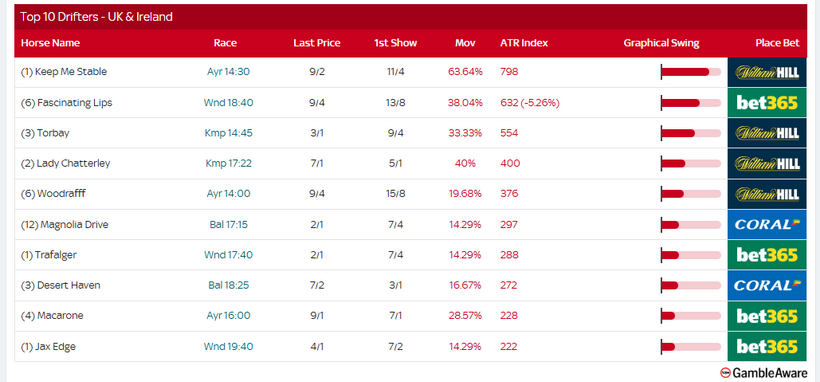Click bet365 logo for Trafalger row
This screenshot has height=382, width=820.
(x=767, y=255)
